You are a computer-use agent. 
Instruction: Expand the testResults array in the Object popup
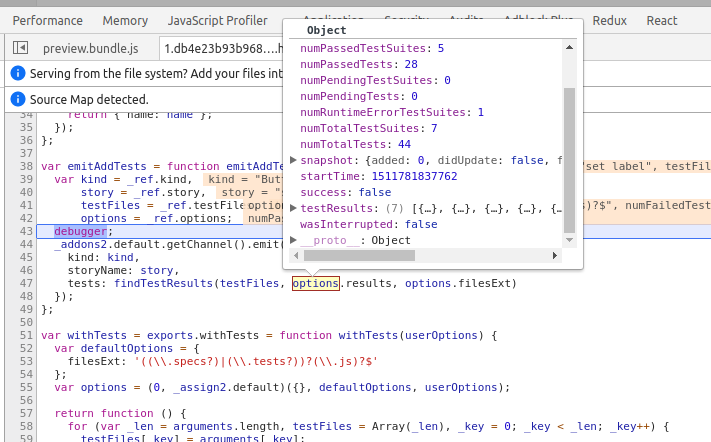(x=293, y=208)
